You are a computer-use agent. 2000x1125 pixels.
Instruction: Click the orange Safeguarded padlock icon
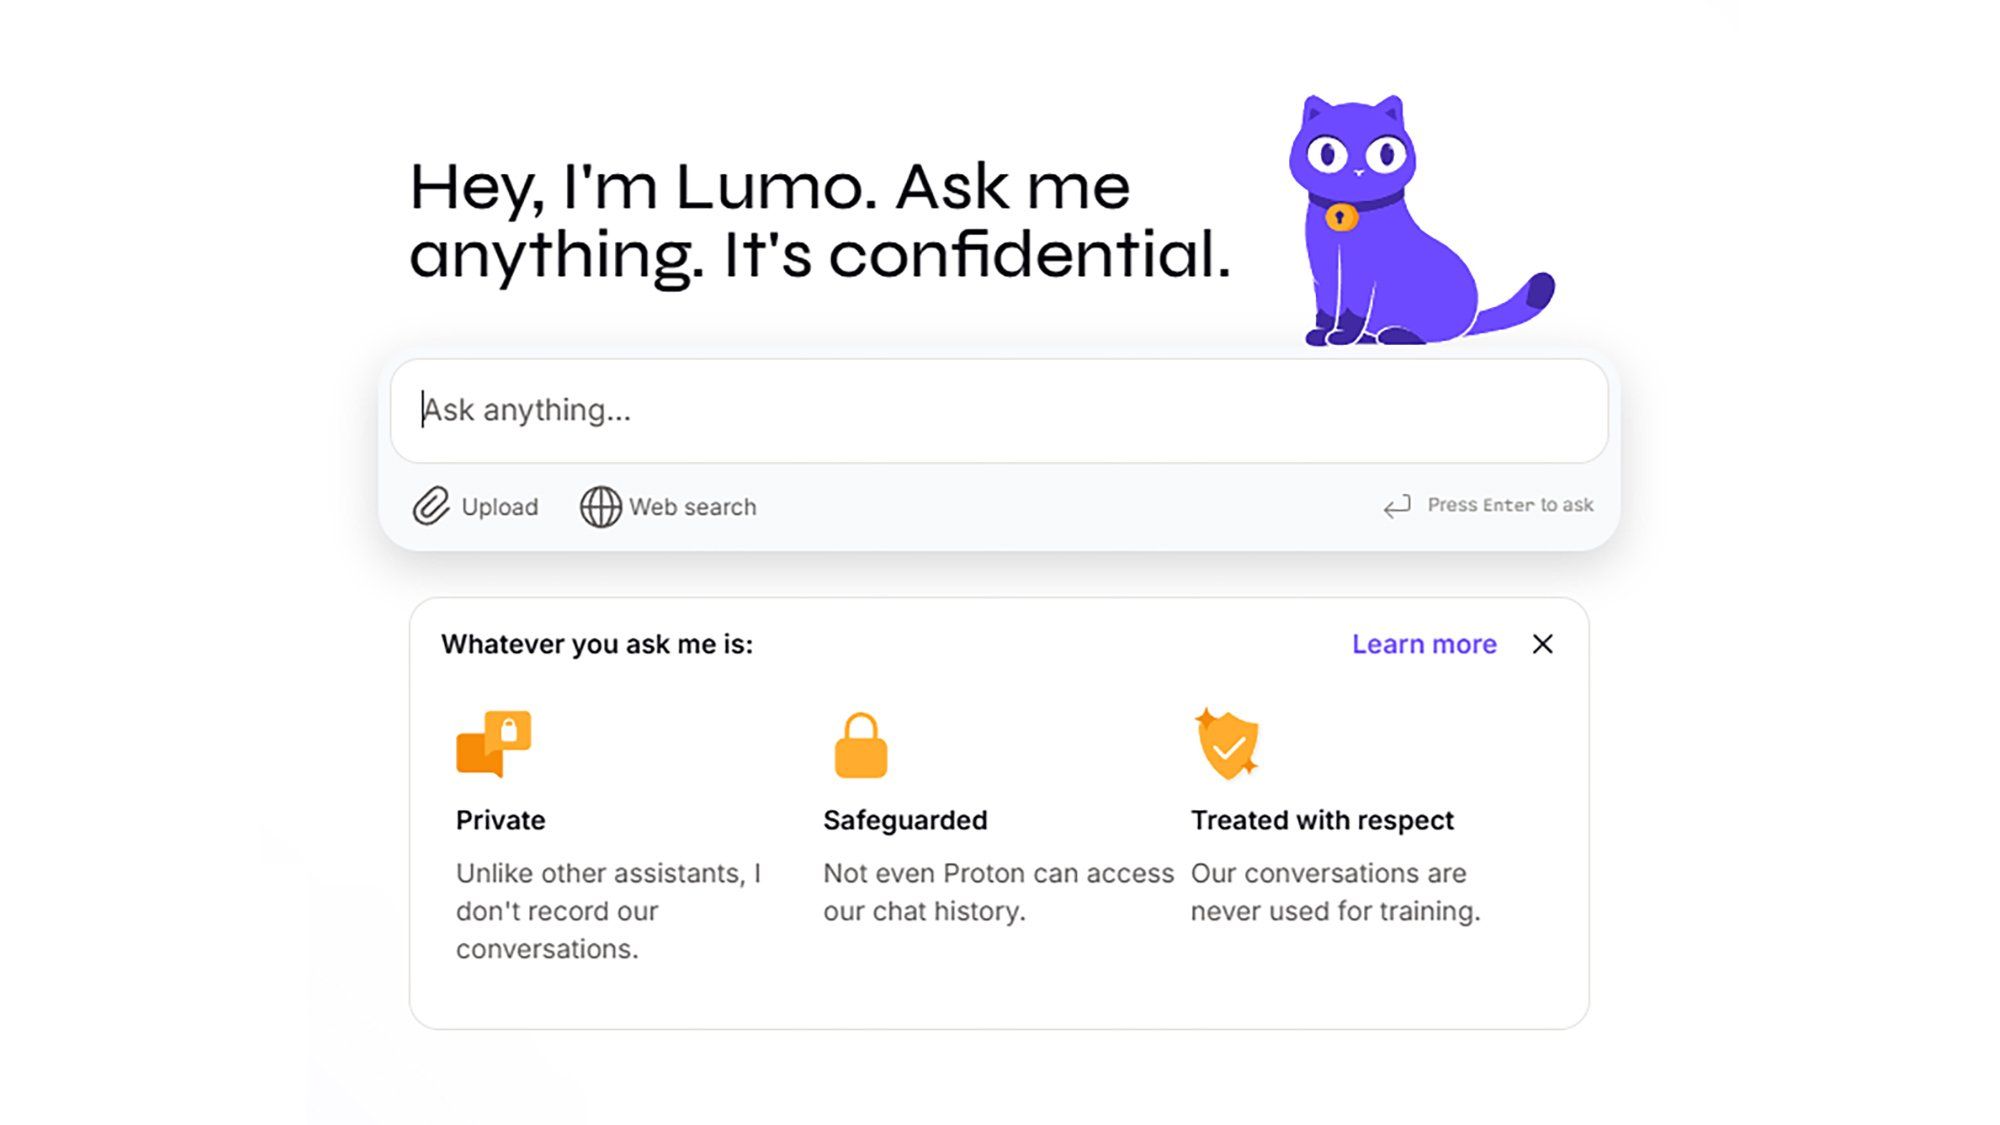click(x=860, y=746)
